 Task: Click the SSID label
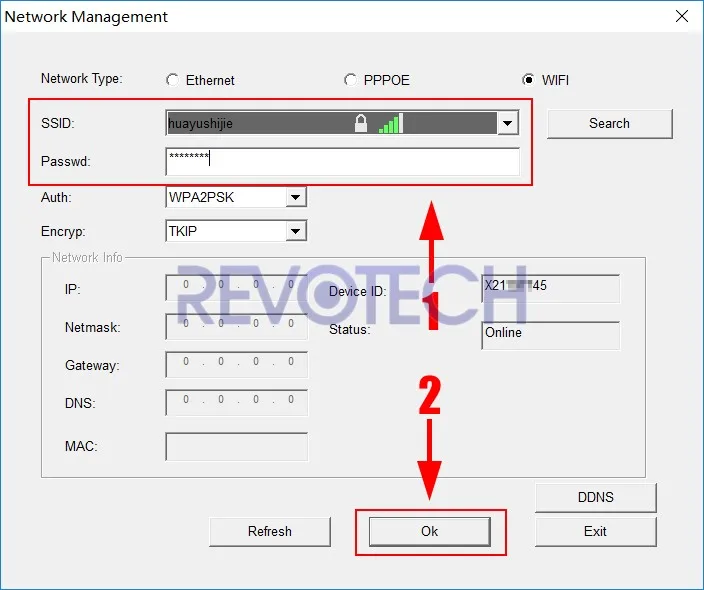click(57, 123)
